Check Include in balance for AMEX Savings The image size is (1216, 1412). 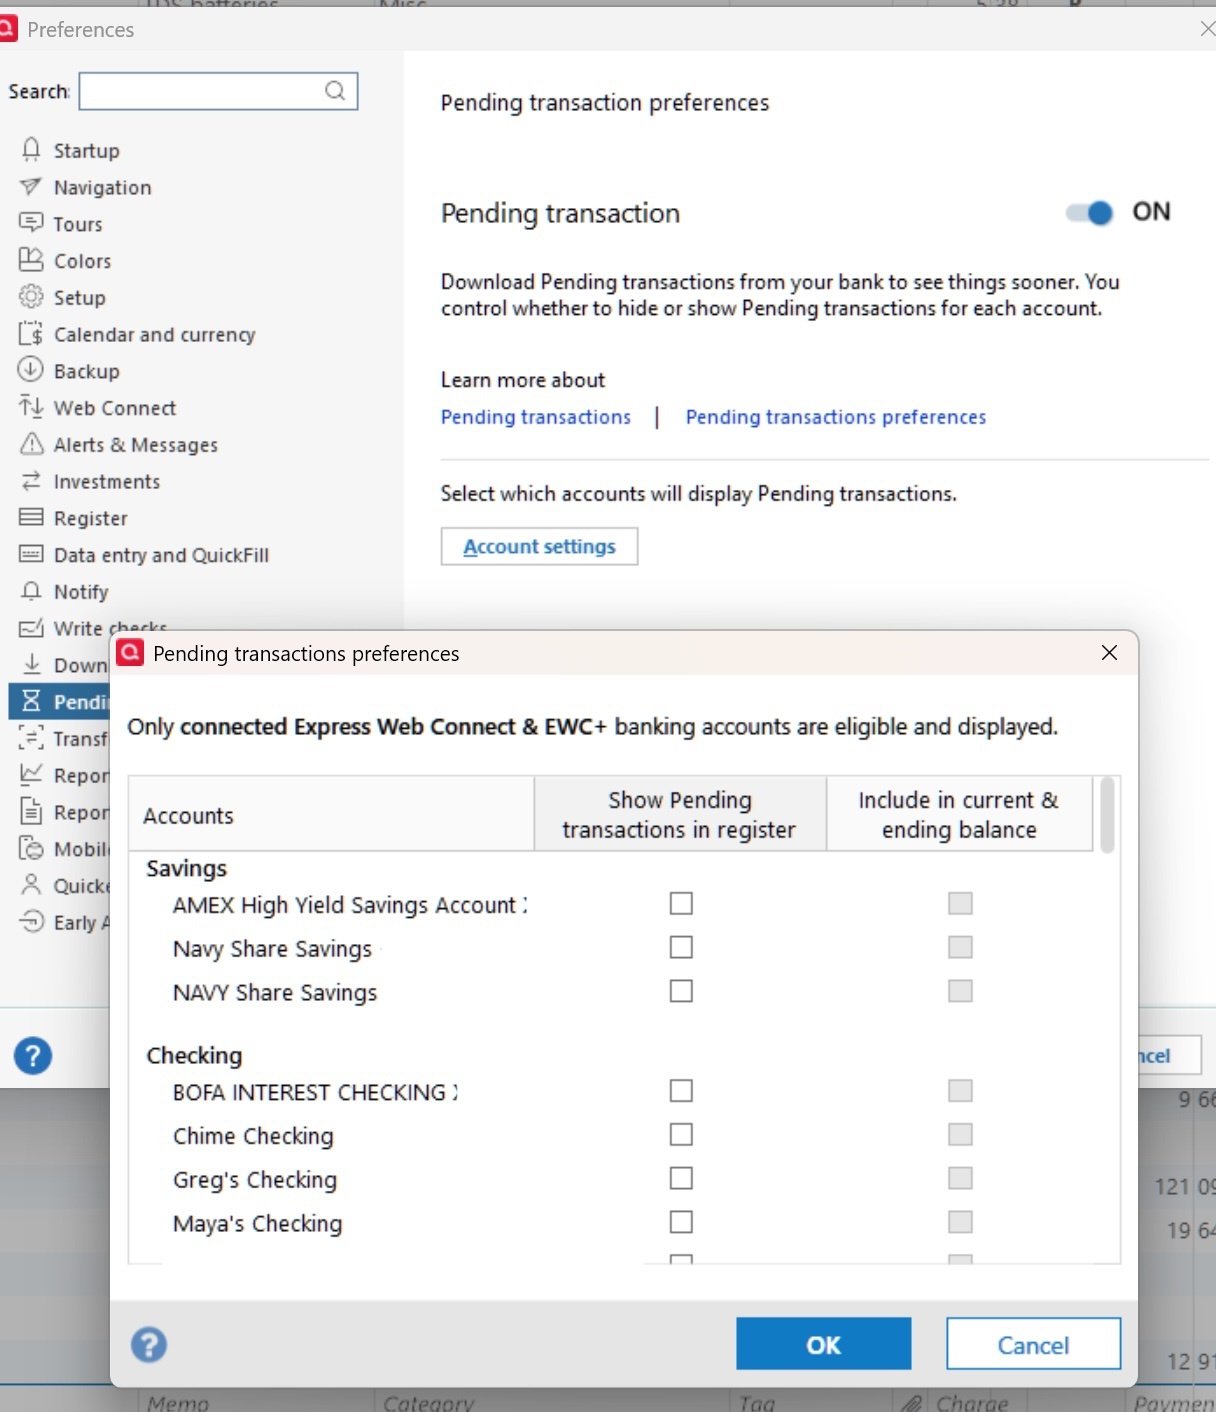(960, 903)
